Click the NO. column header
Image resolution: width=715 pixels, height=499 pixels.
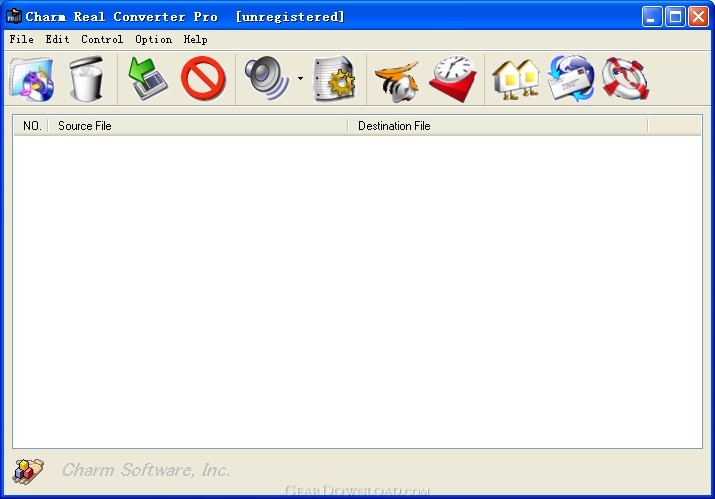[x=31, y=126]
